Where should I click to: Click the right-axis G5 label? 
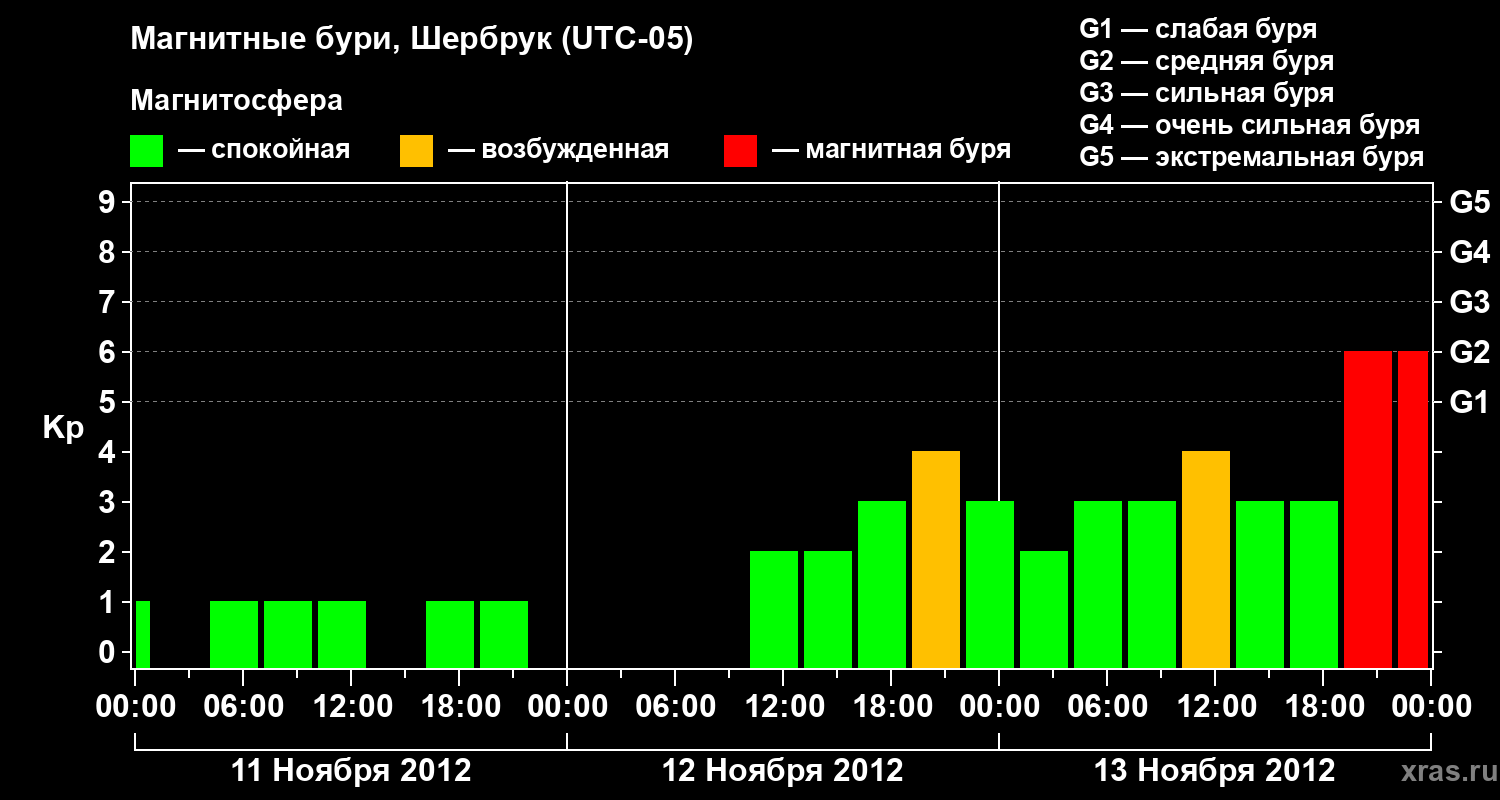point(1470,202)
